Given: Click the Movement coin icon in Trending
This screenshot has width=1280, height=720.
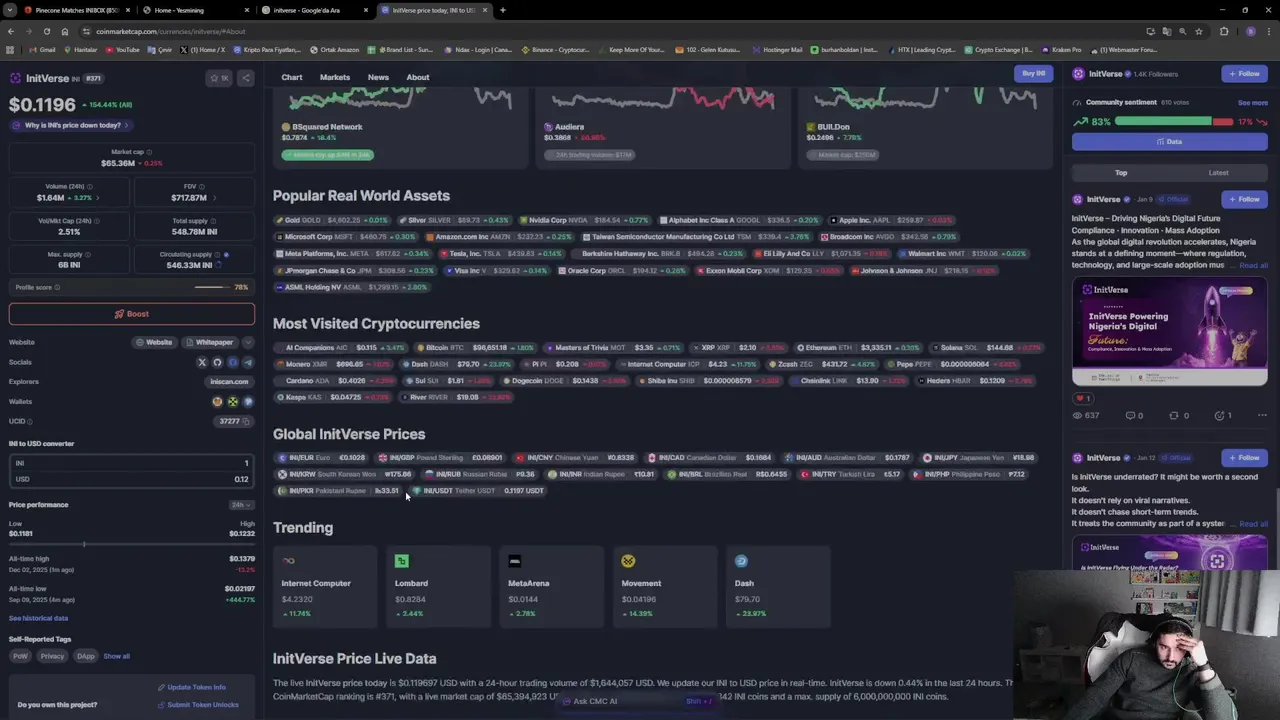Looking at the screenshot, I should 628,561.
